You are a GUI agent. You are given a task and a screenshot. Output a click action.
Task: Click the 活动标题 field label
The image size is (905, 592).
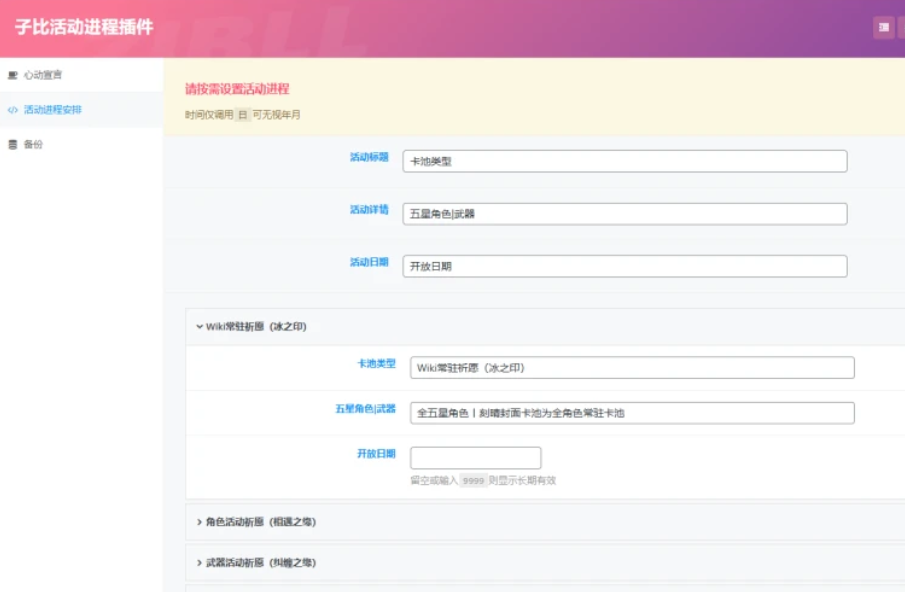368,158
